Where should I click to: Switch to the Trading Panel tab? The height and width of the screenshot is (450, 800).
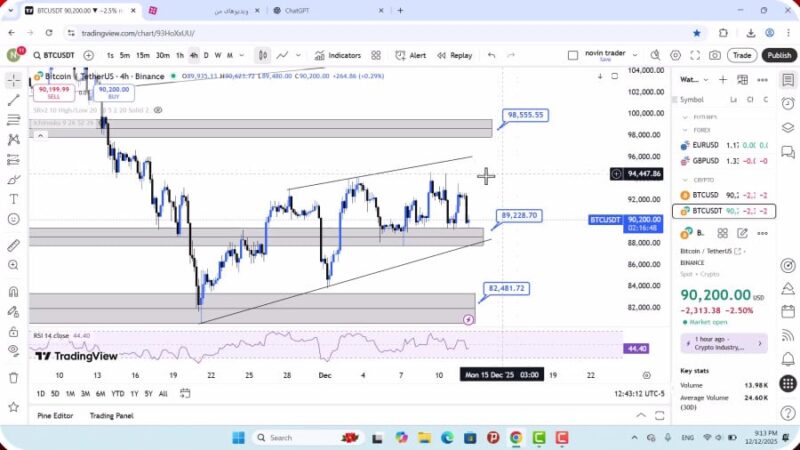coord(111,415)
